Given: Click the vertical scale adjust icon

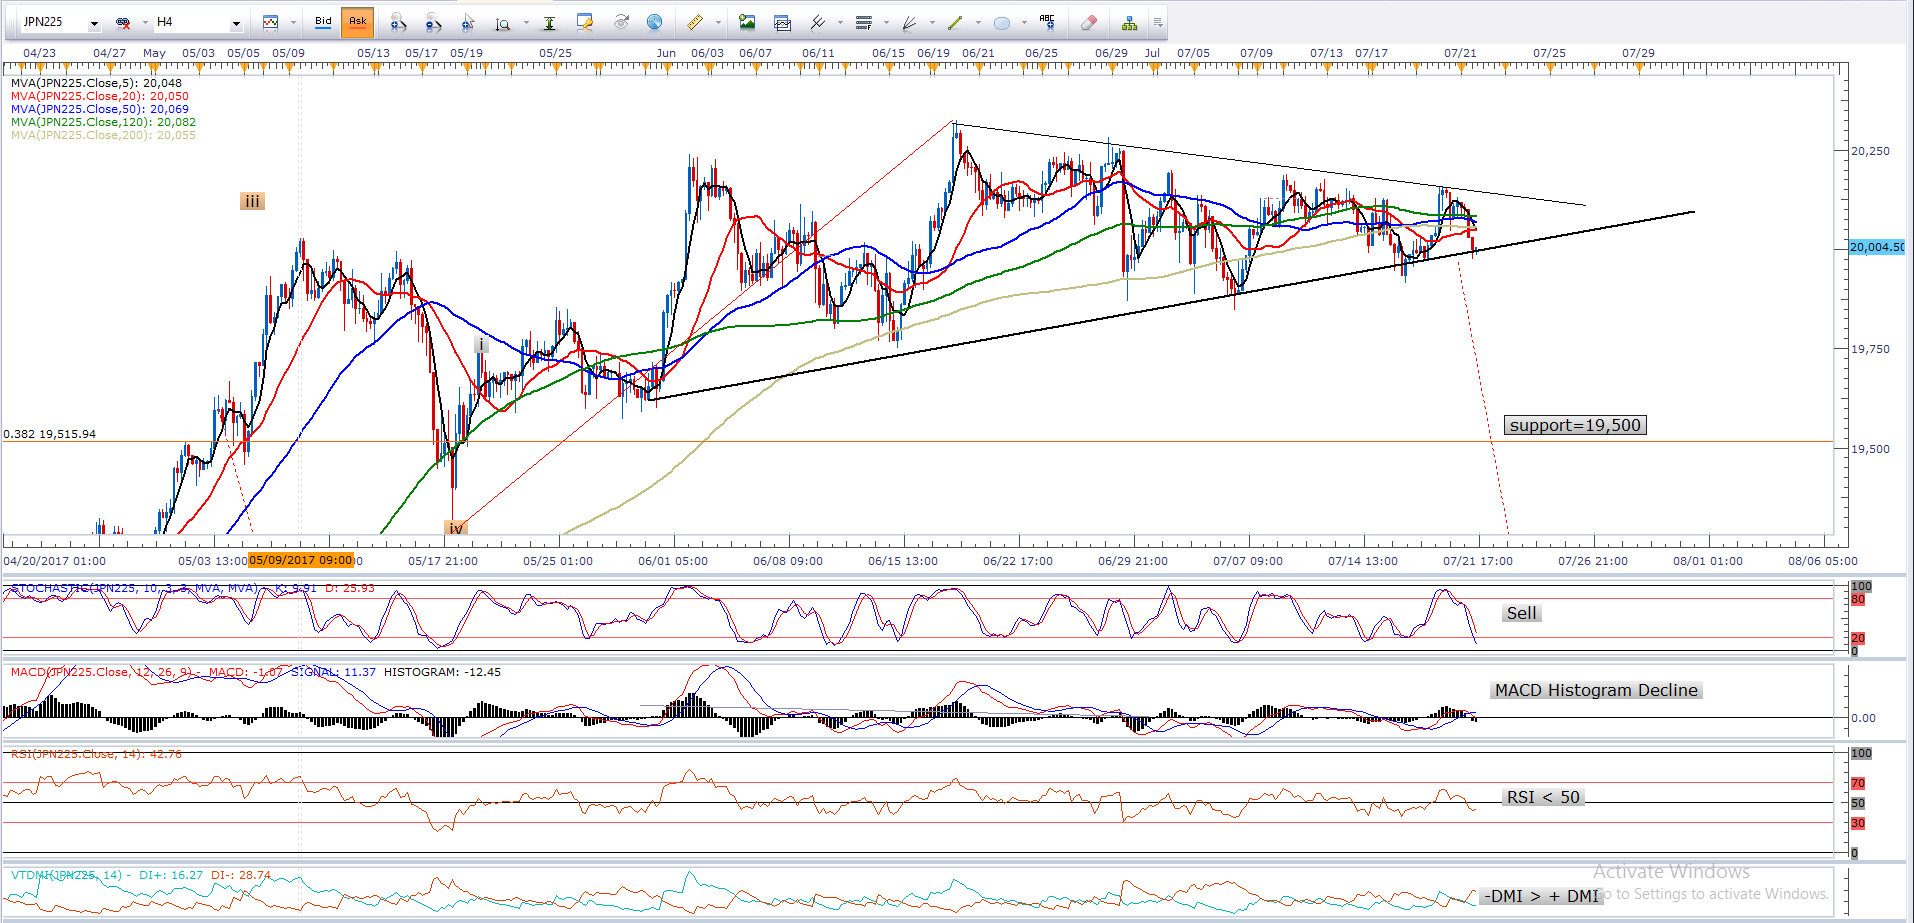Looking at the screenshot, I should [x=549, y=22].
